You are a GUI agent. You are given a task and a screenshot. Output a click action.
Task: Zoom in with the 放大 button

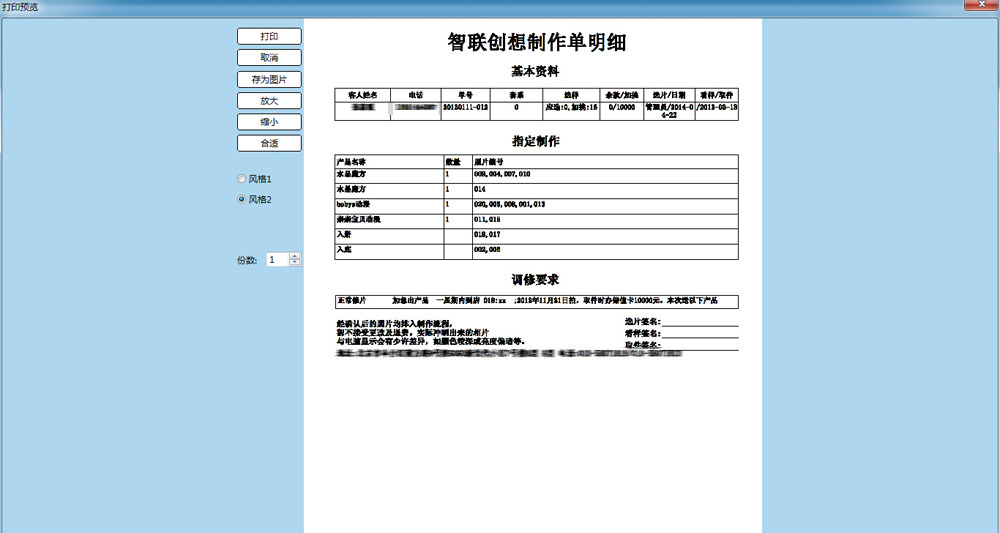click(x=269, y=101)
